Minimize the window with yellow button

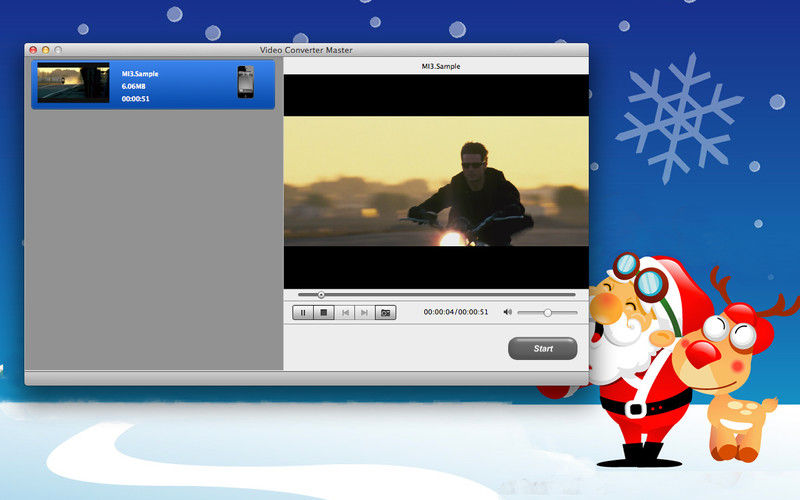(45, 50)
